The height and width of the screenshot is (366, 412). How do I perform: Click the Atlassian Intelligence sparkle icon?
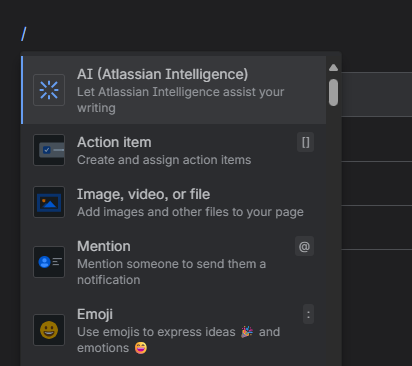pos(49,90)
